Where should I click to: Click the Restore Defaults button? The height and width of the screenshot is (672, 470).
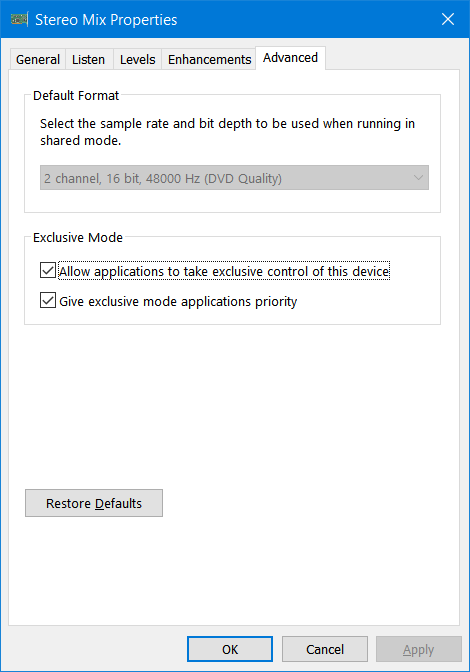pos(94,503)
